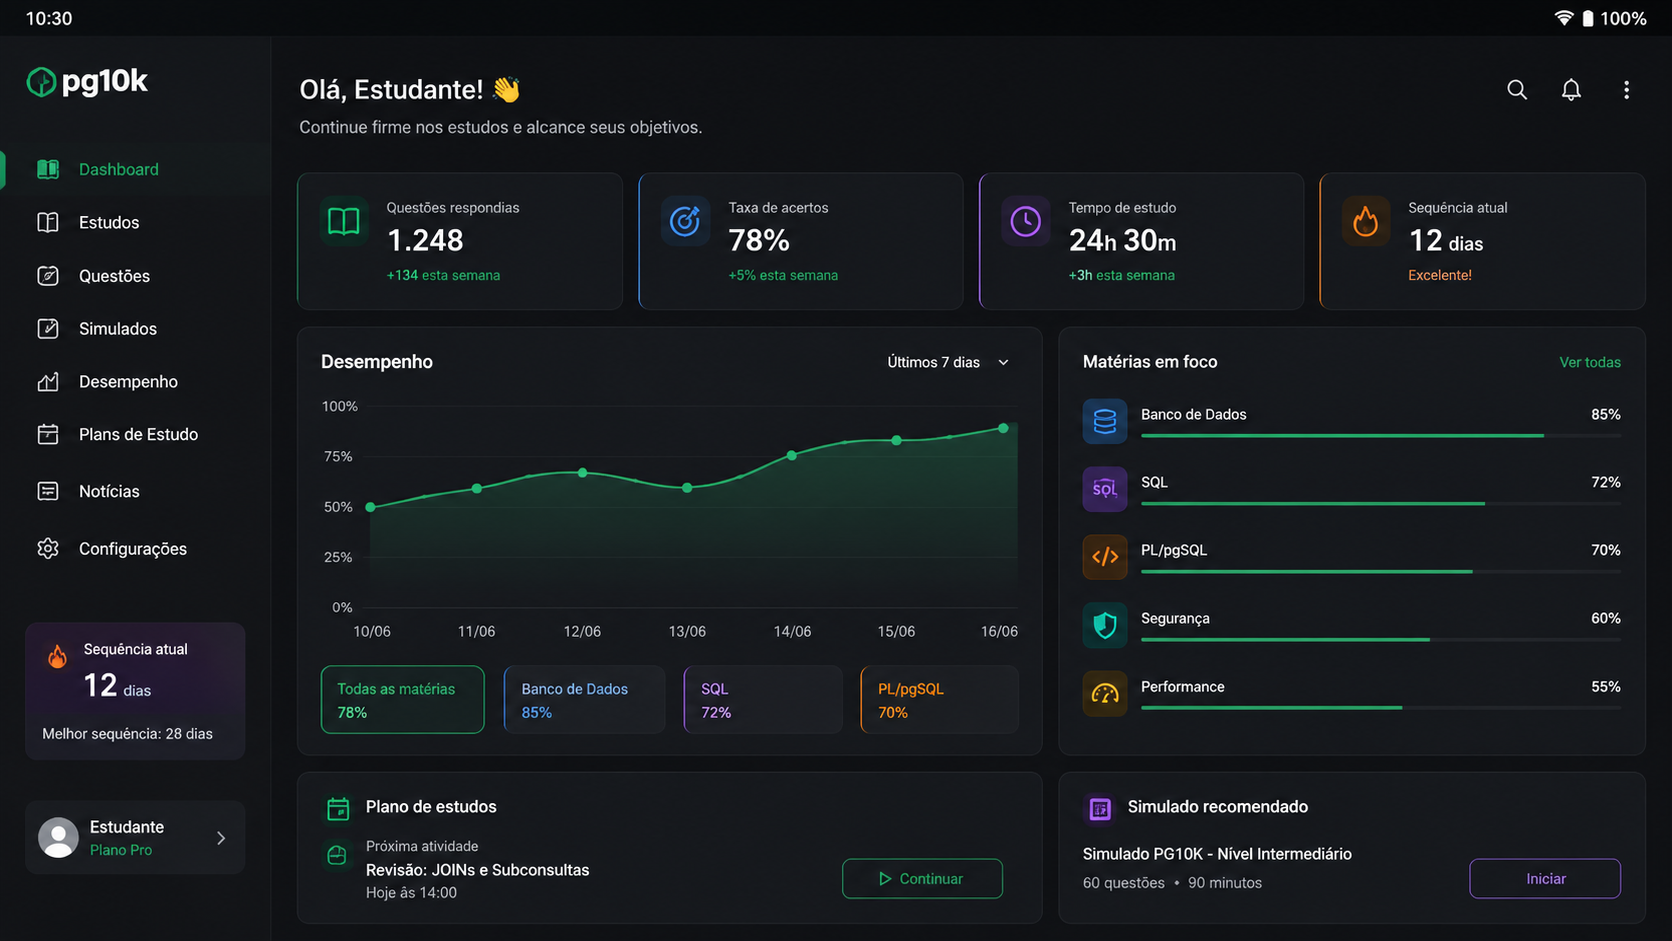Open the Últimos 7 dias dropdown
The image size is (1672, 941).
[x=948, y=362]
